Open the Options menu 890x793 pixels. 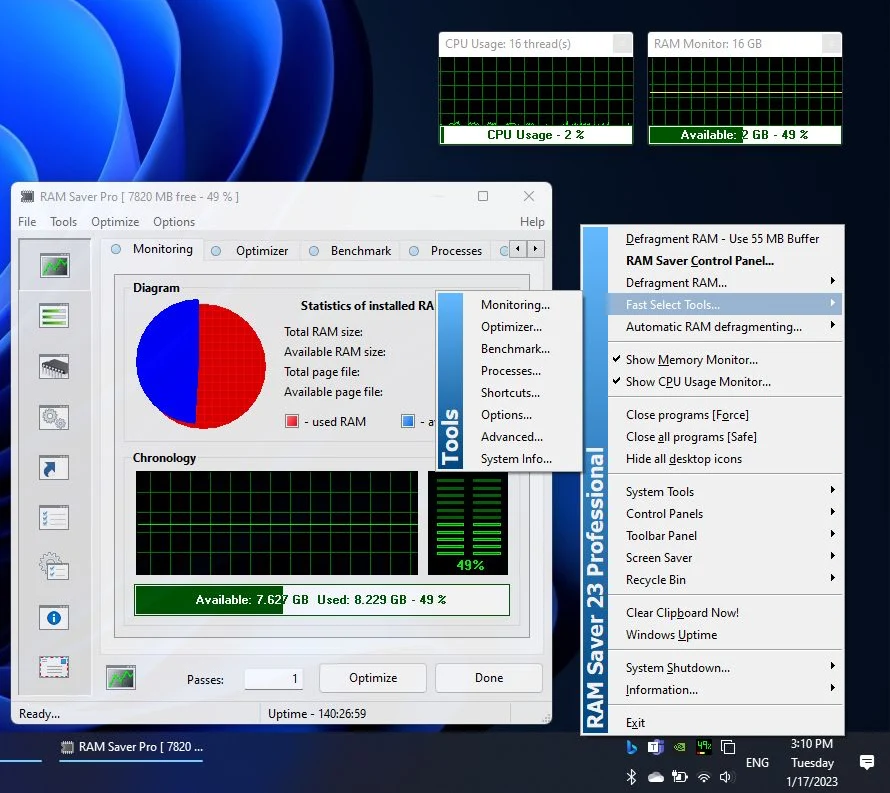tap(174, 222)
